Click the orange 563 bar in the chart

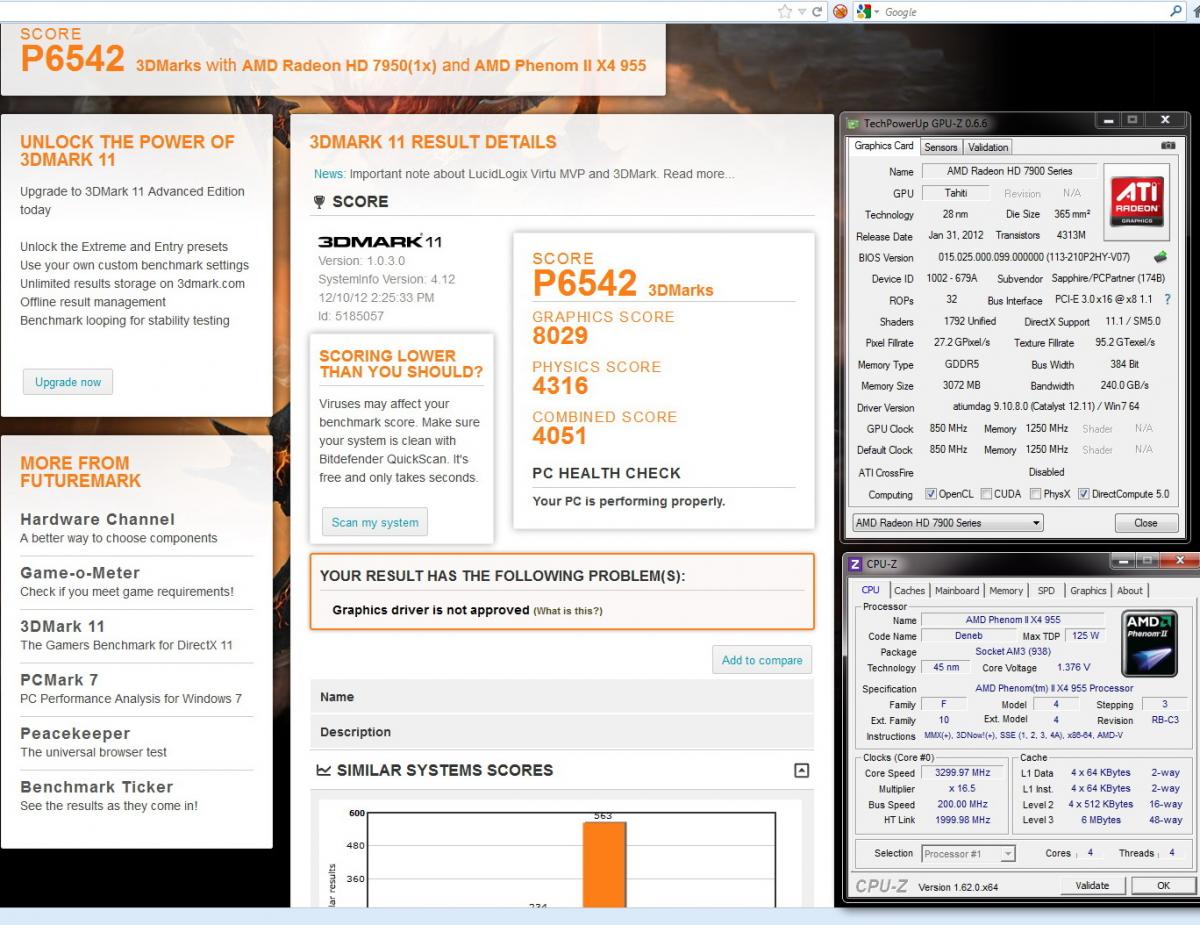(604, 864)
